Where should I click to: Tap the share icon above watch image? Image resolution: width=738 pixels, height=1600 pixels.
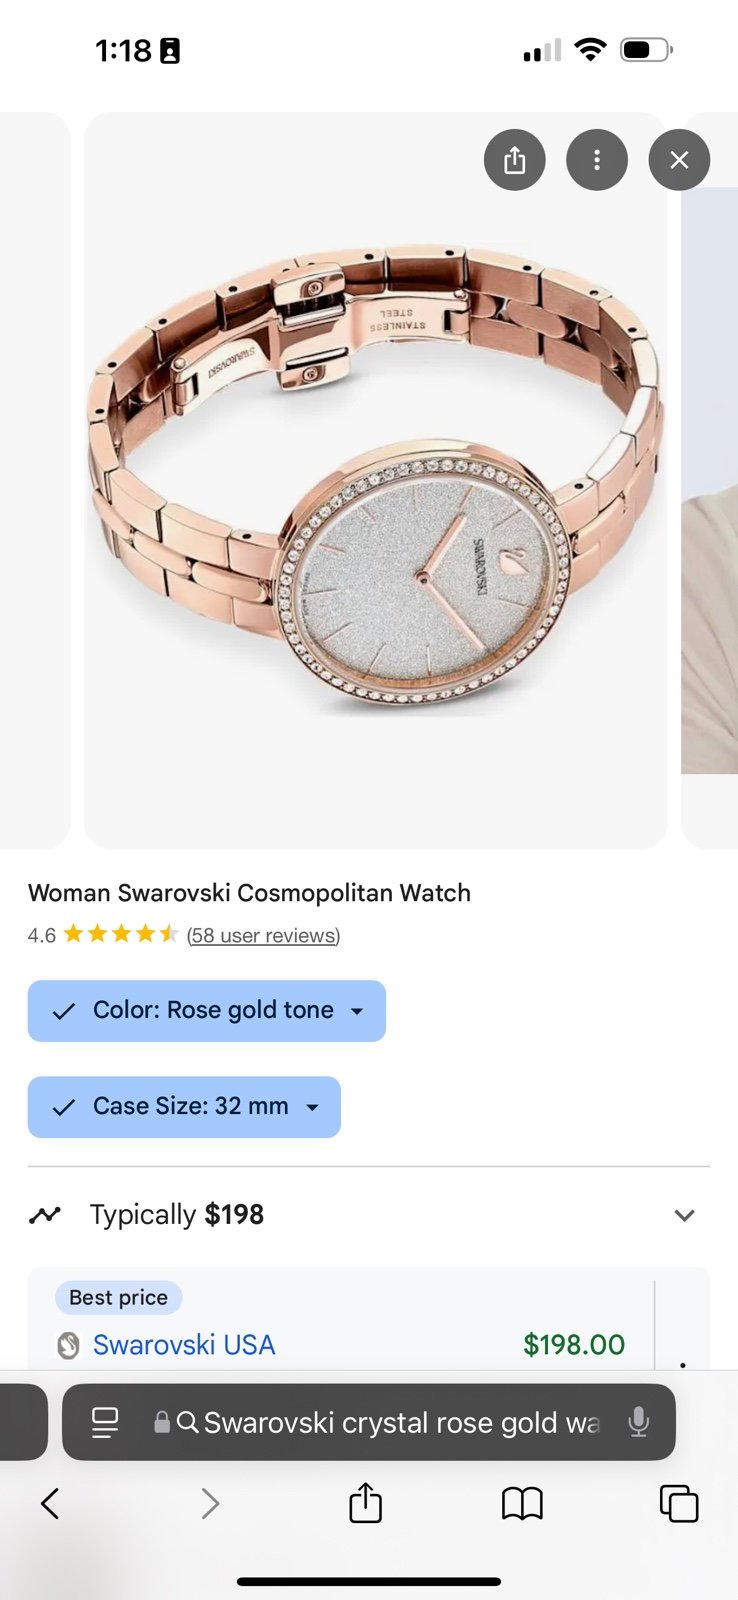coord(514,160)
